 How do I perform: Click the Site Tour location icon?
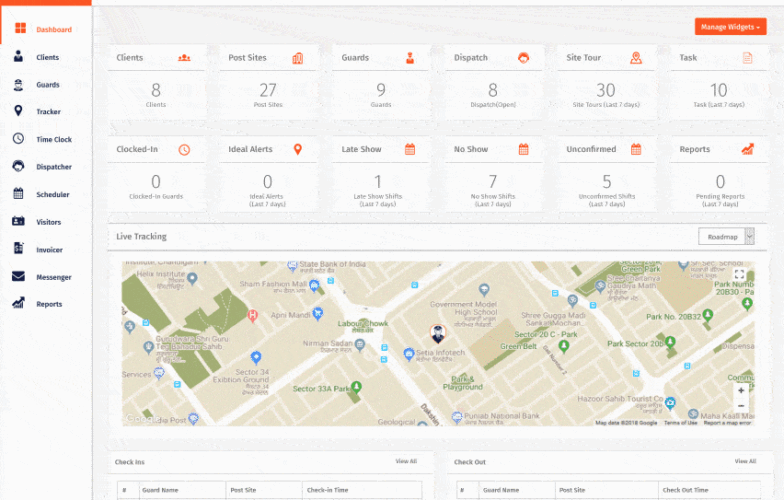636,58
